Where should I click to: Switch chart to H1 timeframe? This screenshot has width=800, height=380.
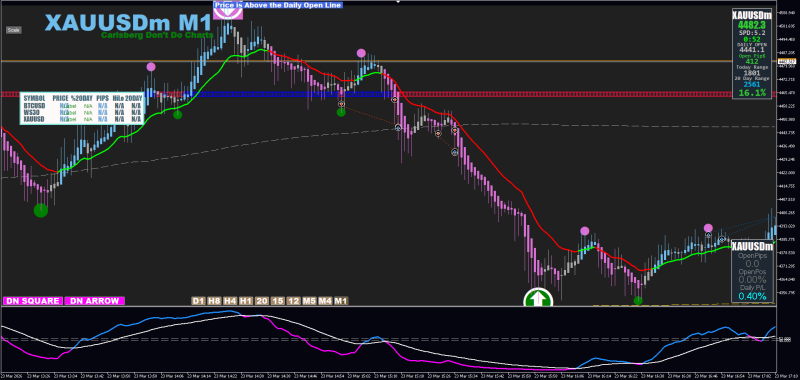click(246, 301)
